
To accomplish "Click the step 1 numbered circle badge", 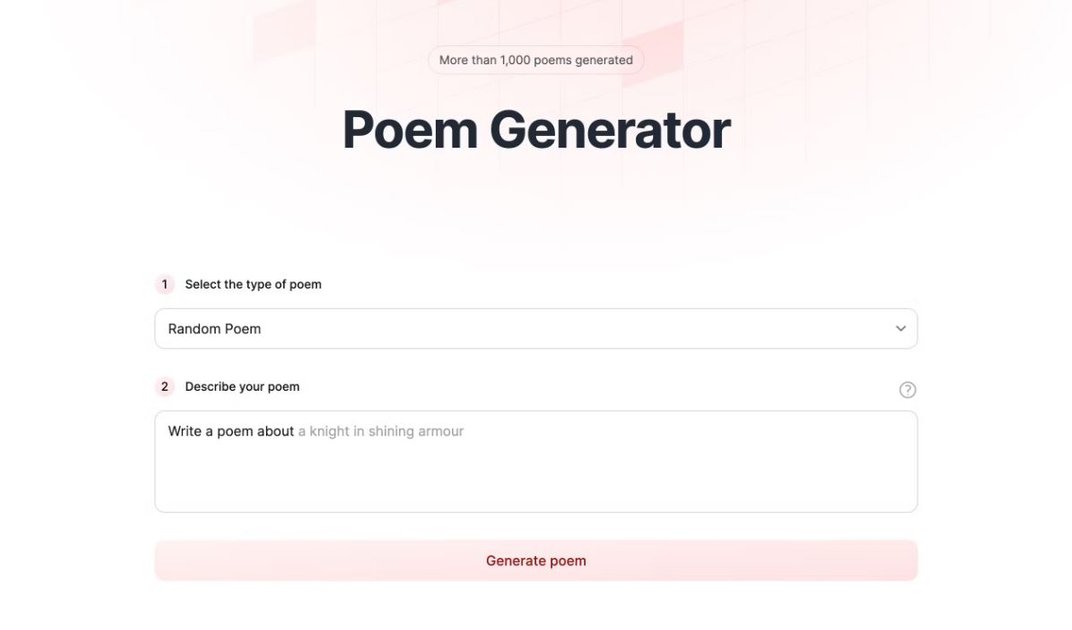I will pyautogui.click(x=165, y=284).
